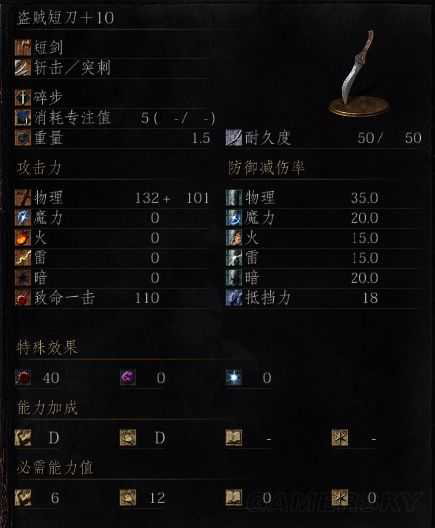
Task: Select the 雷 lightning attack icon
Action: (x=23, y=258)
